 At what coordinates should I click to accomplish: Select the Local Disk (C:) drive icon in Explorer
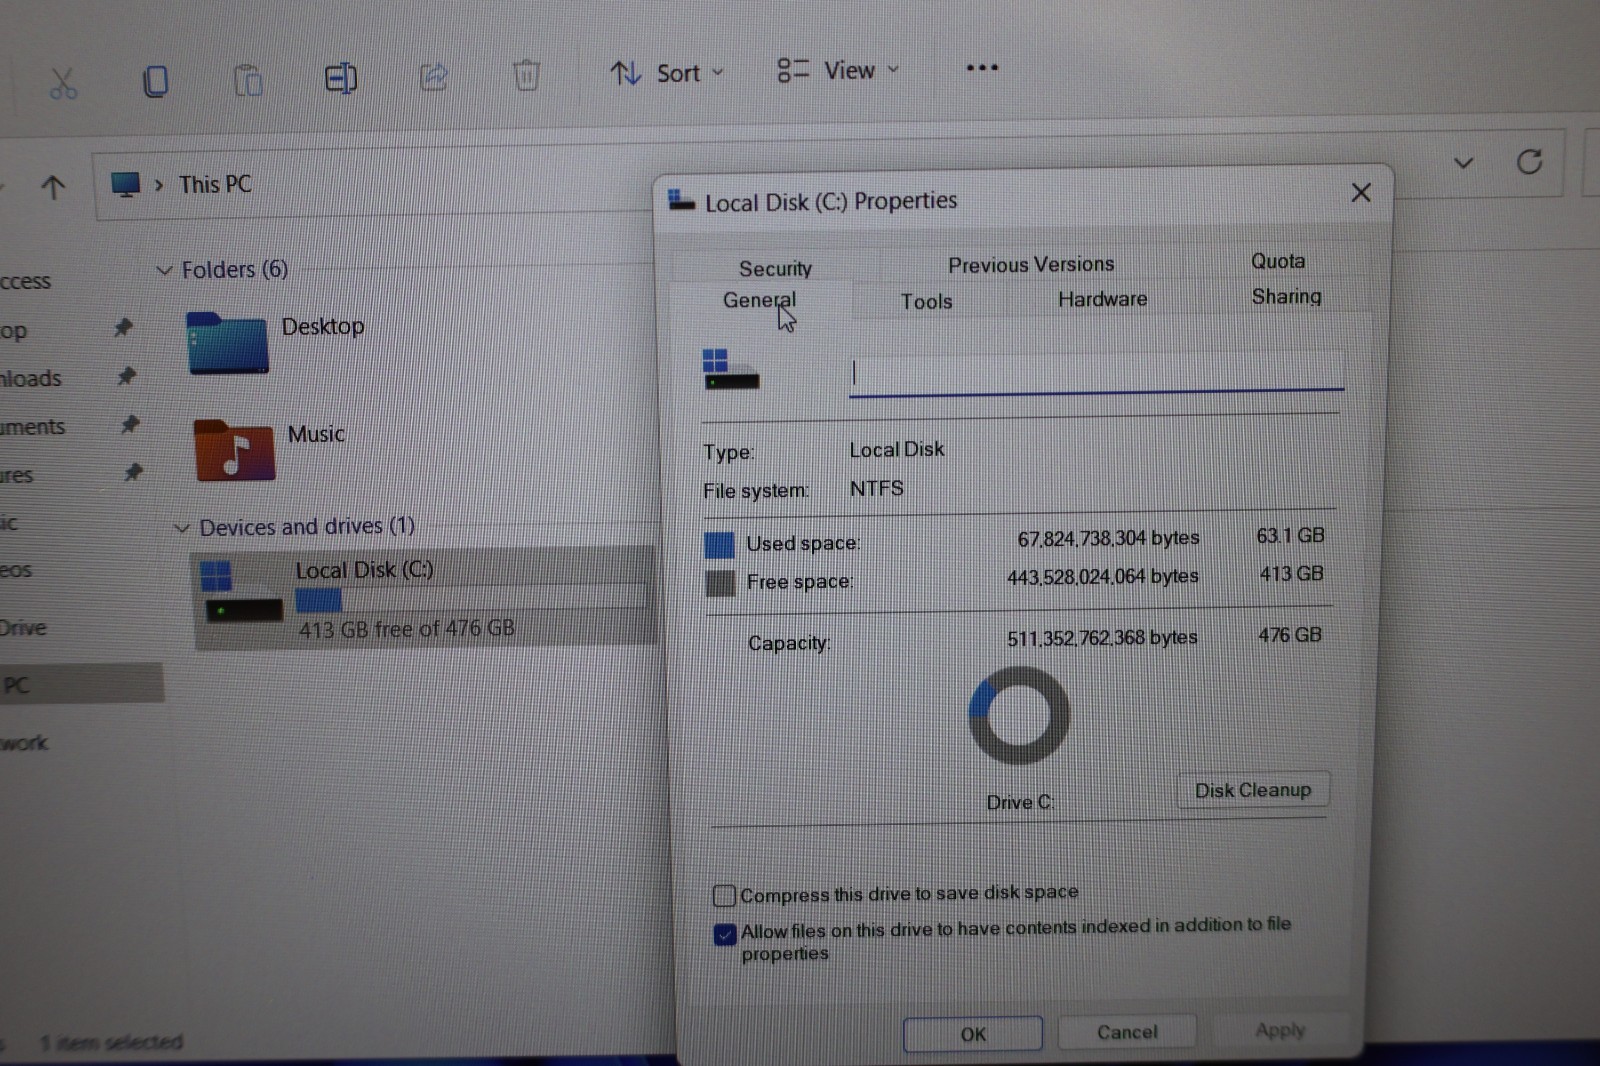click(241, 594)
